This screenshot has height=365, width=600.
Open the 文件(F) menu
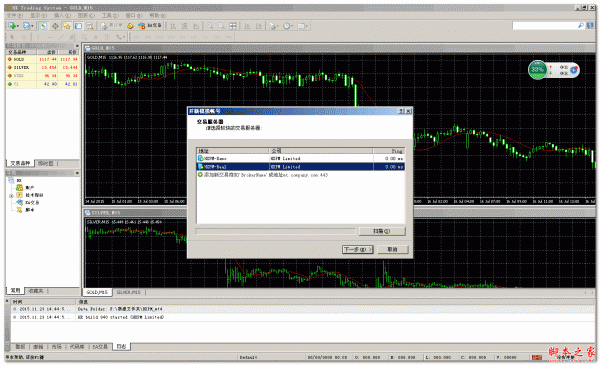15,15
